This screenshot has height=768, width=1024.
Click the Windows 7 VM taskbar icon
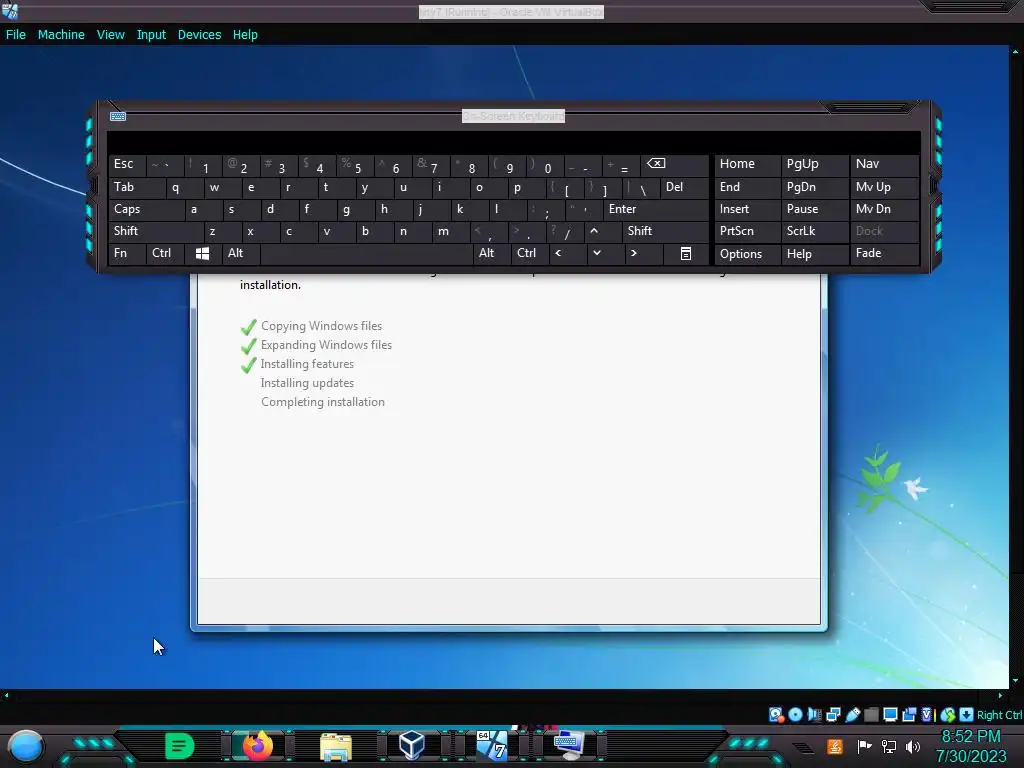point(492,745)
